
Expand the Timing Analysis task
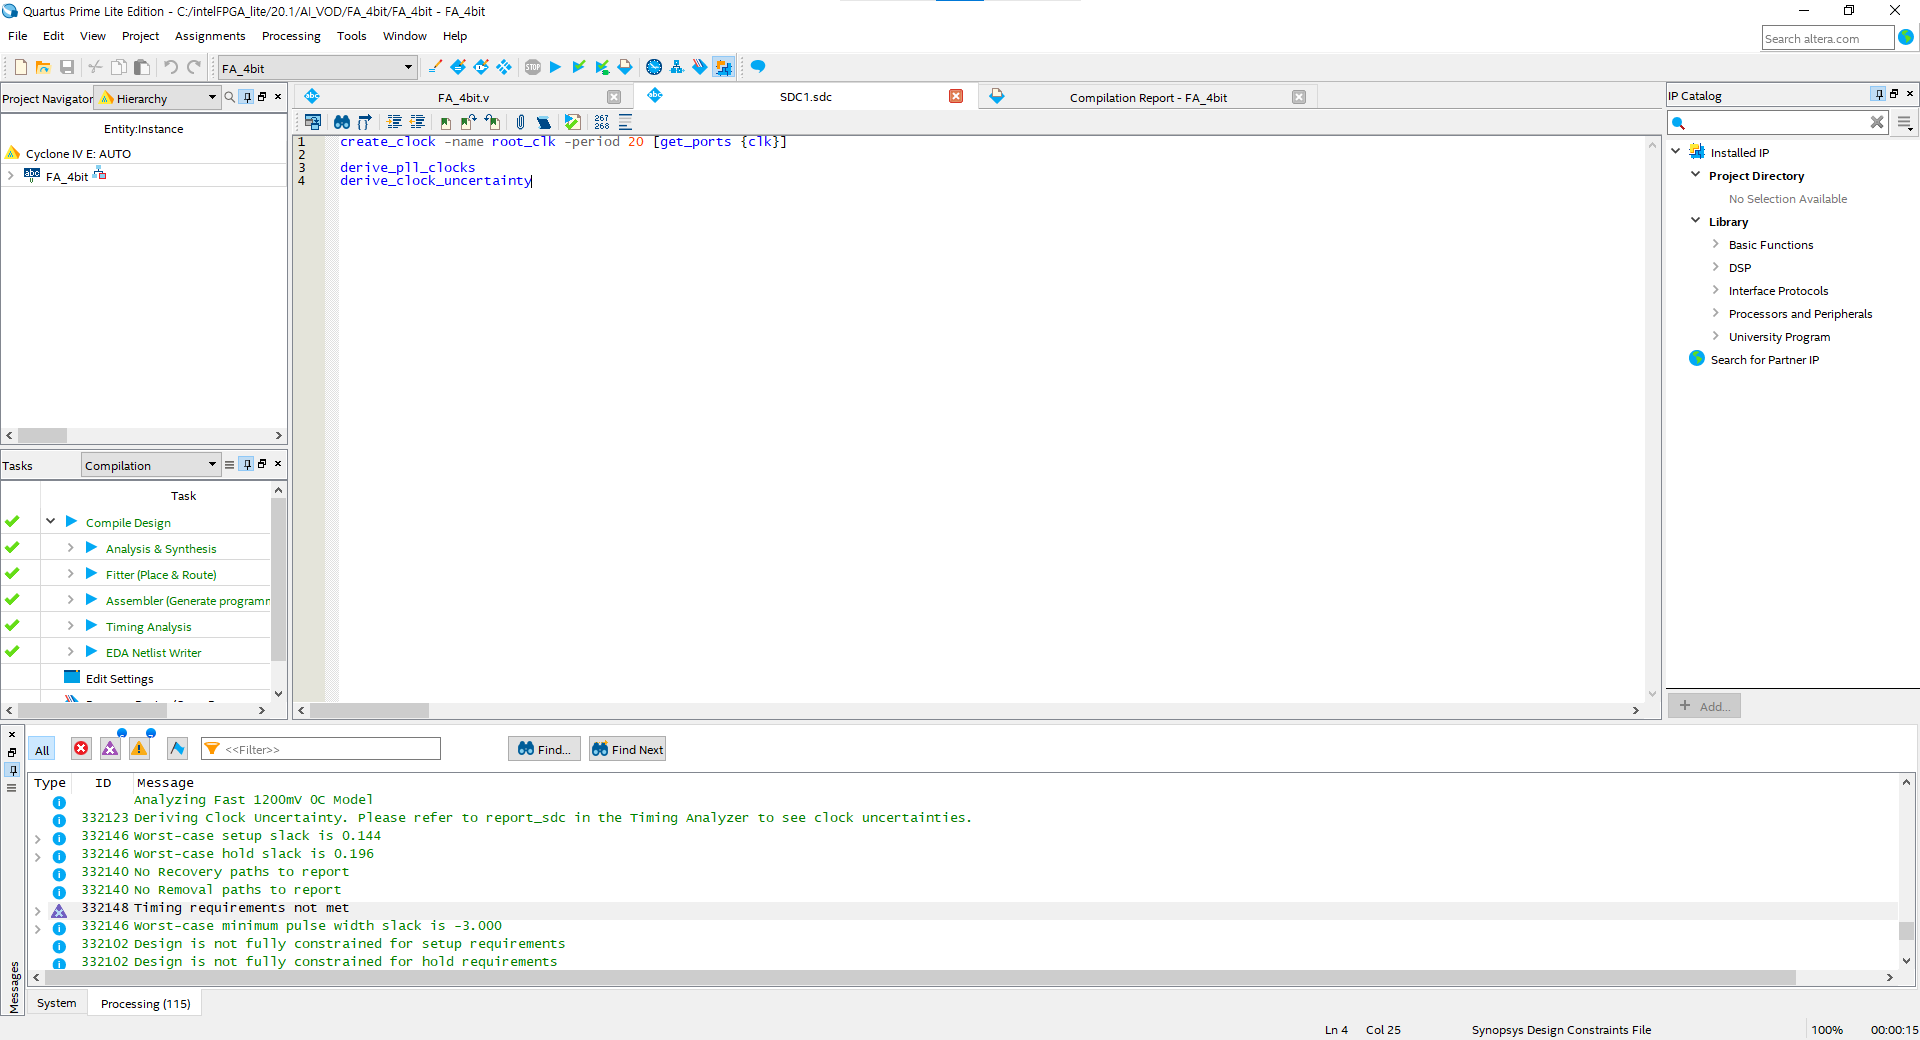[x=70, y=626]
